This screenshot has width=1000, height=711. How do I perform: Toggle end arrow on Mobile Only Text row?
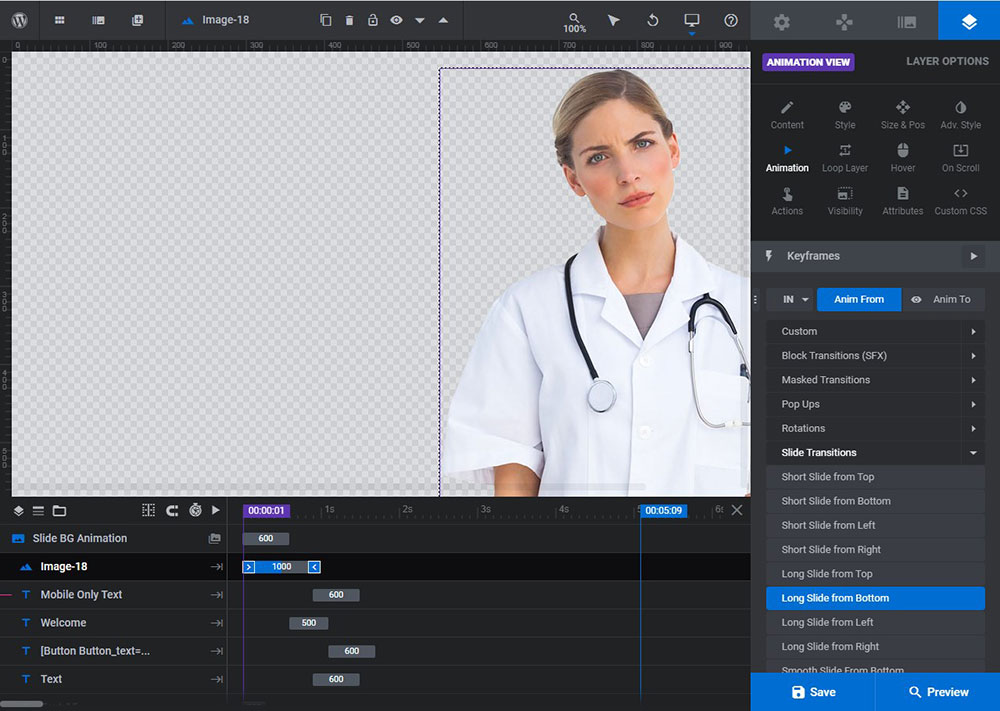(217, 595)
